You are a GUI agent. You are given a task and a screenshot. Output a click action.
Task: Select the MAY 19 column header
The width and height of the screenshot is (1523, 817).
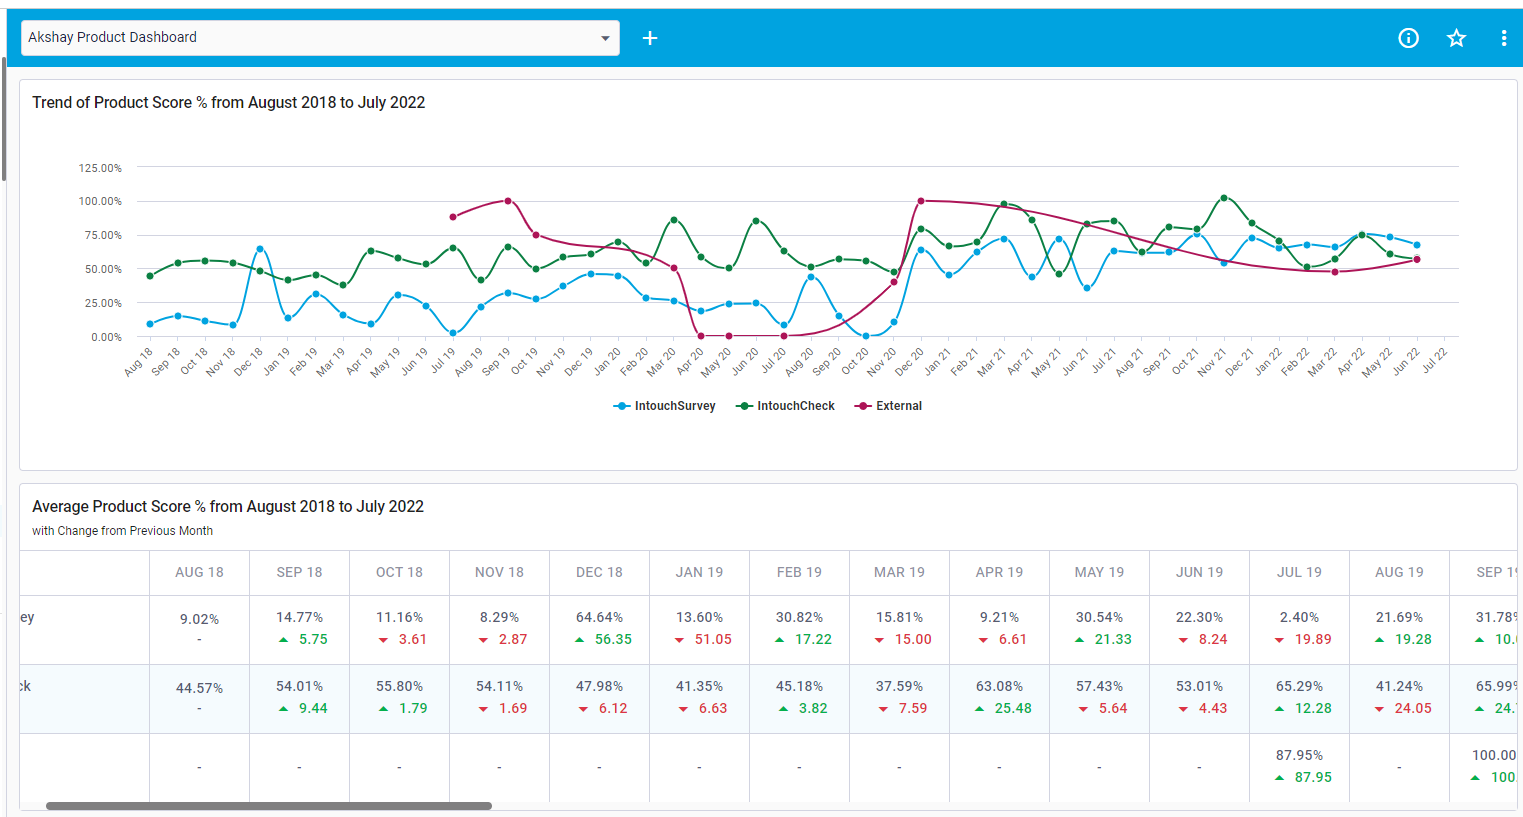(x=1099, y=572)
